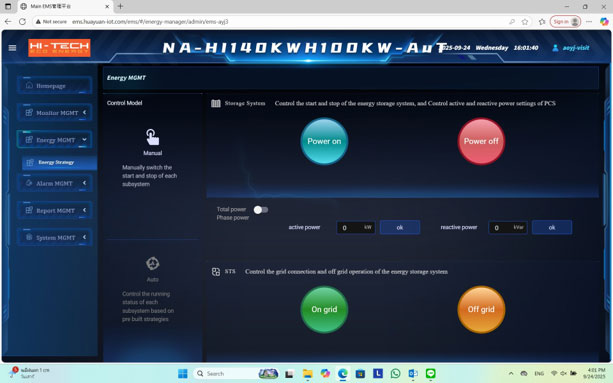Screen dimensions: 613x383
Task: Confirm reactive power with ok button
Action: (552, 227)
